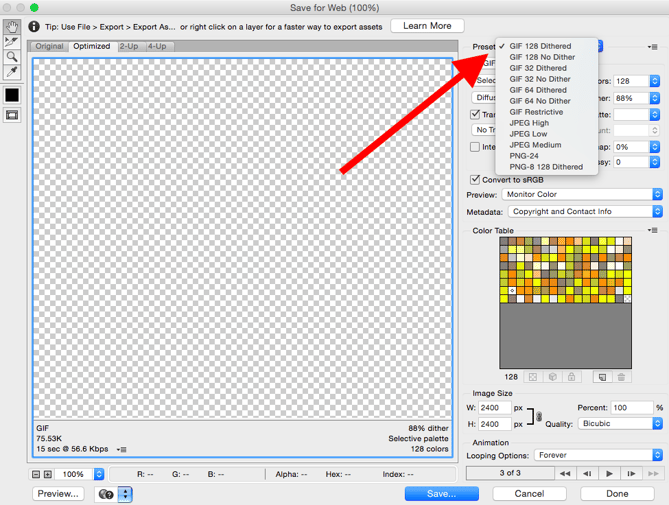Switch to the 2-Up tab
Image resolution: width=669 pixels, height=505 pixels.
[129, 46]
